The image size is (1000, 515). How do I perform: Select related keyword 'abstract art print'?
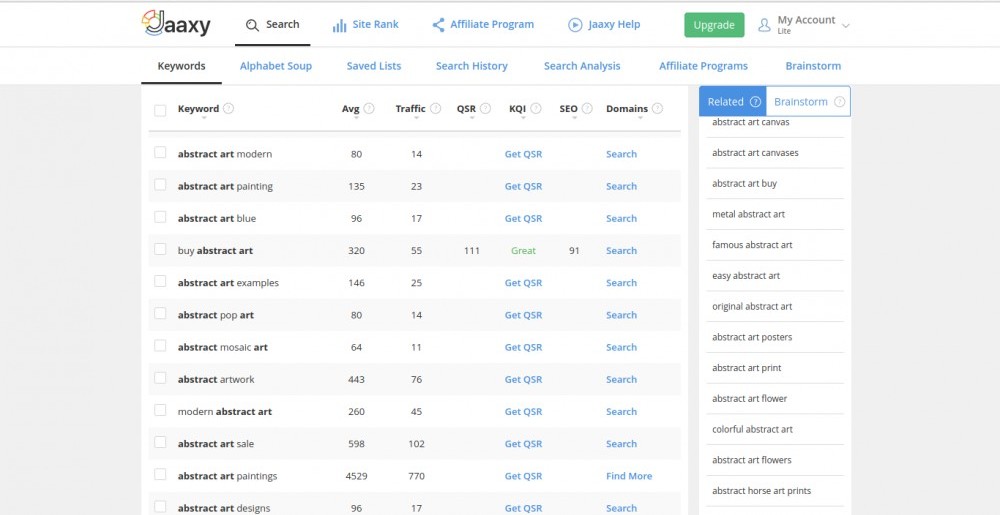(746, 368)
